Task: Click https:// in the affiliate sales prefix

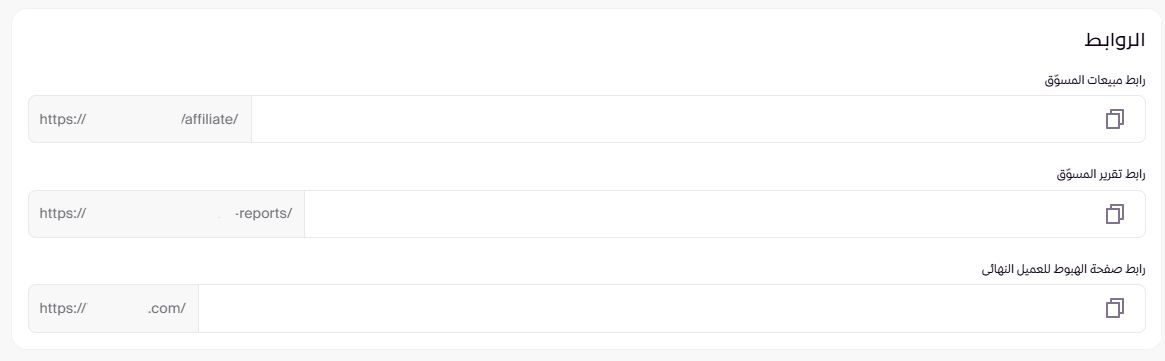Action: 63,119
